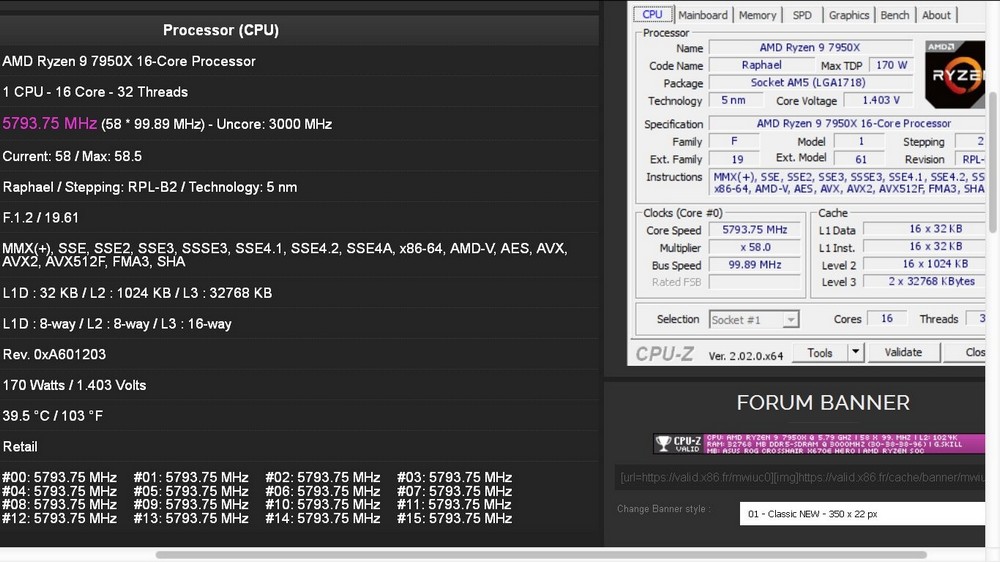Open the Mainboard tab
The width and height of the screenshot is (1000, 562).
[702, 15]
